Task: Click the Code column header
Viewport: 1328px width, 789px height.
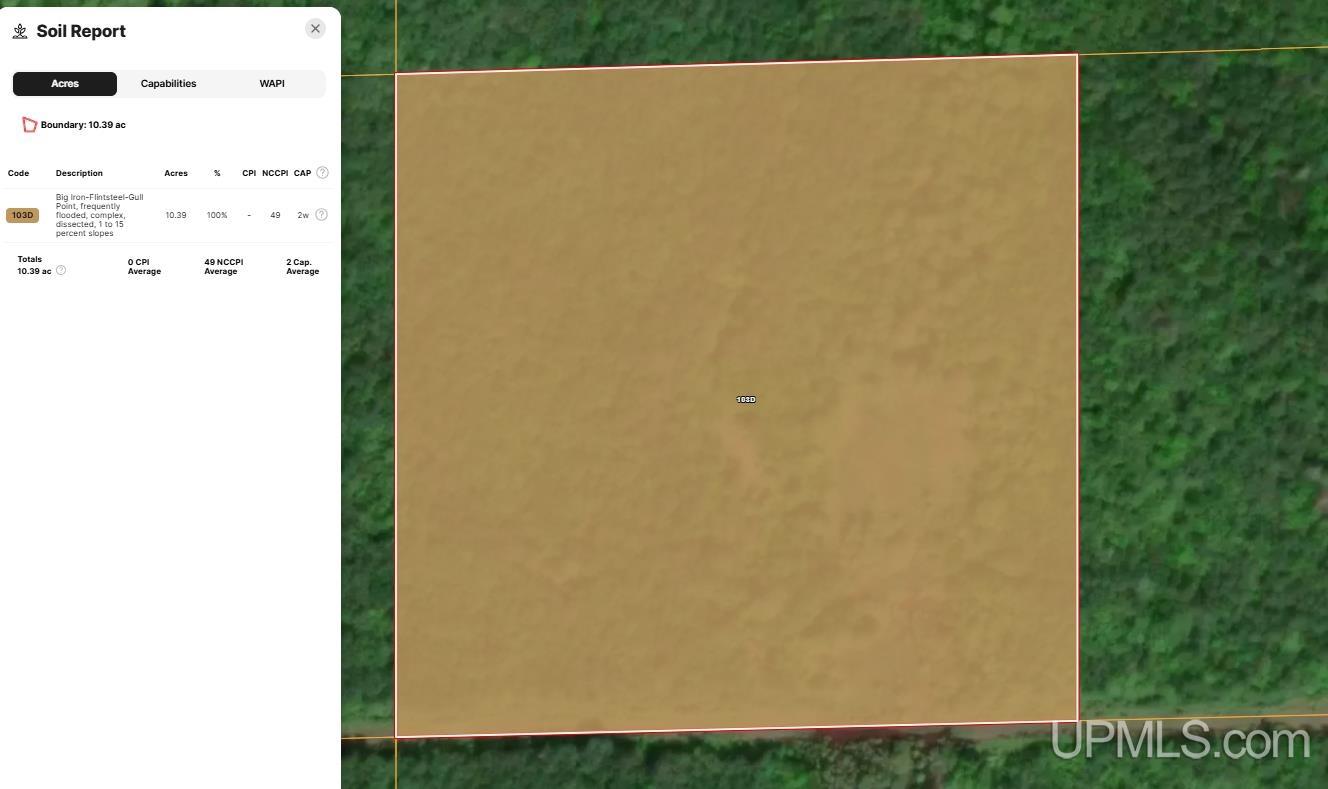Action: 18,173
